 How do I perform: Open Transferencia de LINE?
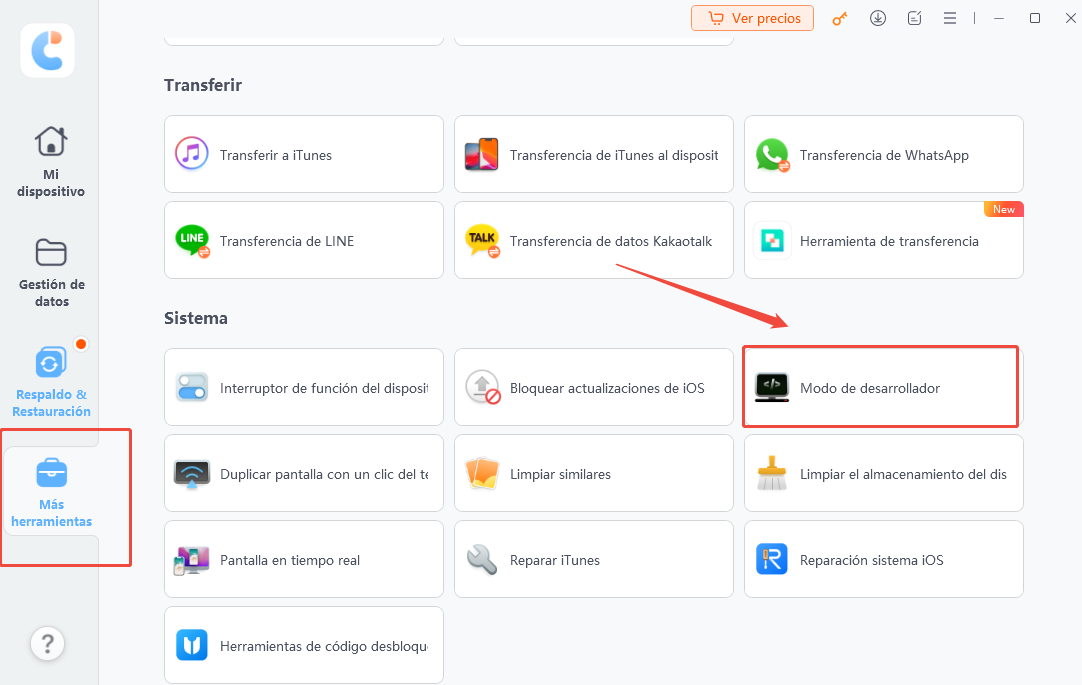pyautogui.click(x=304, y=240)
